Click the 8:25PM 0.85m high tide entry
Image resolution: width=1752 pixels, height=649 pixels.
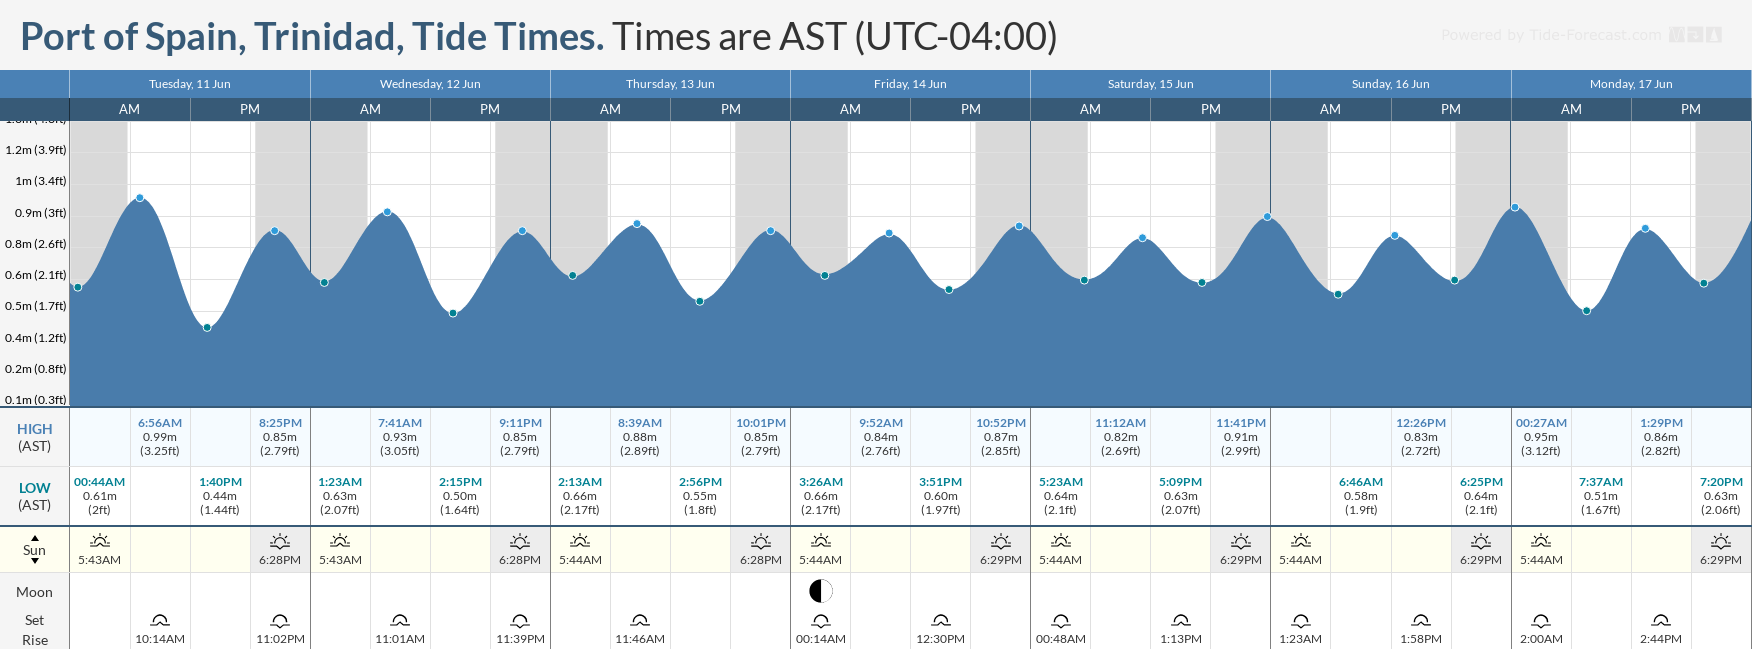280,437
